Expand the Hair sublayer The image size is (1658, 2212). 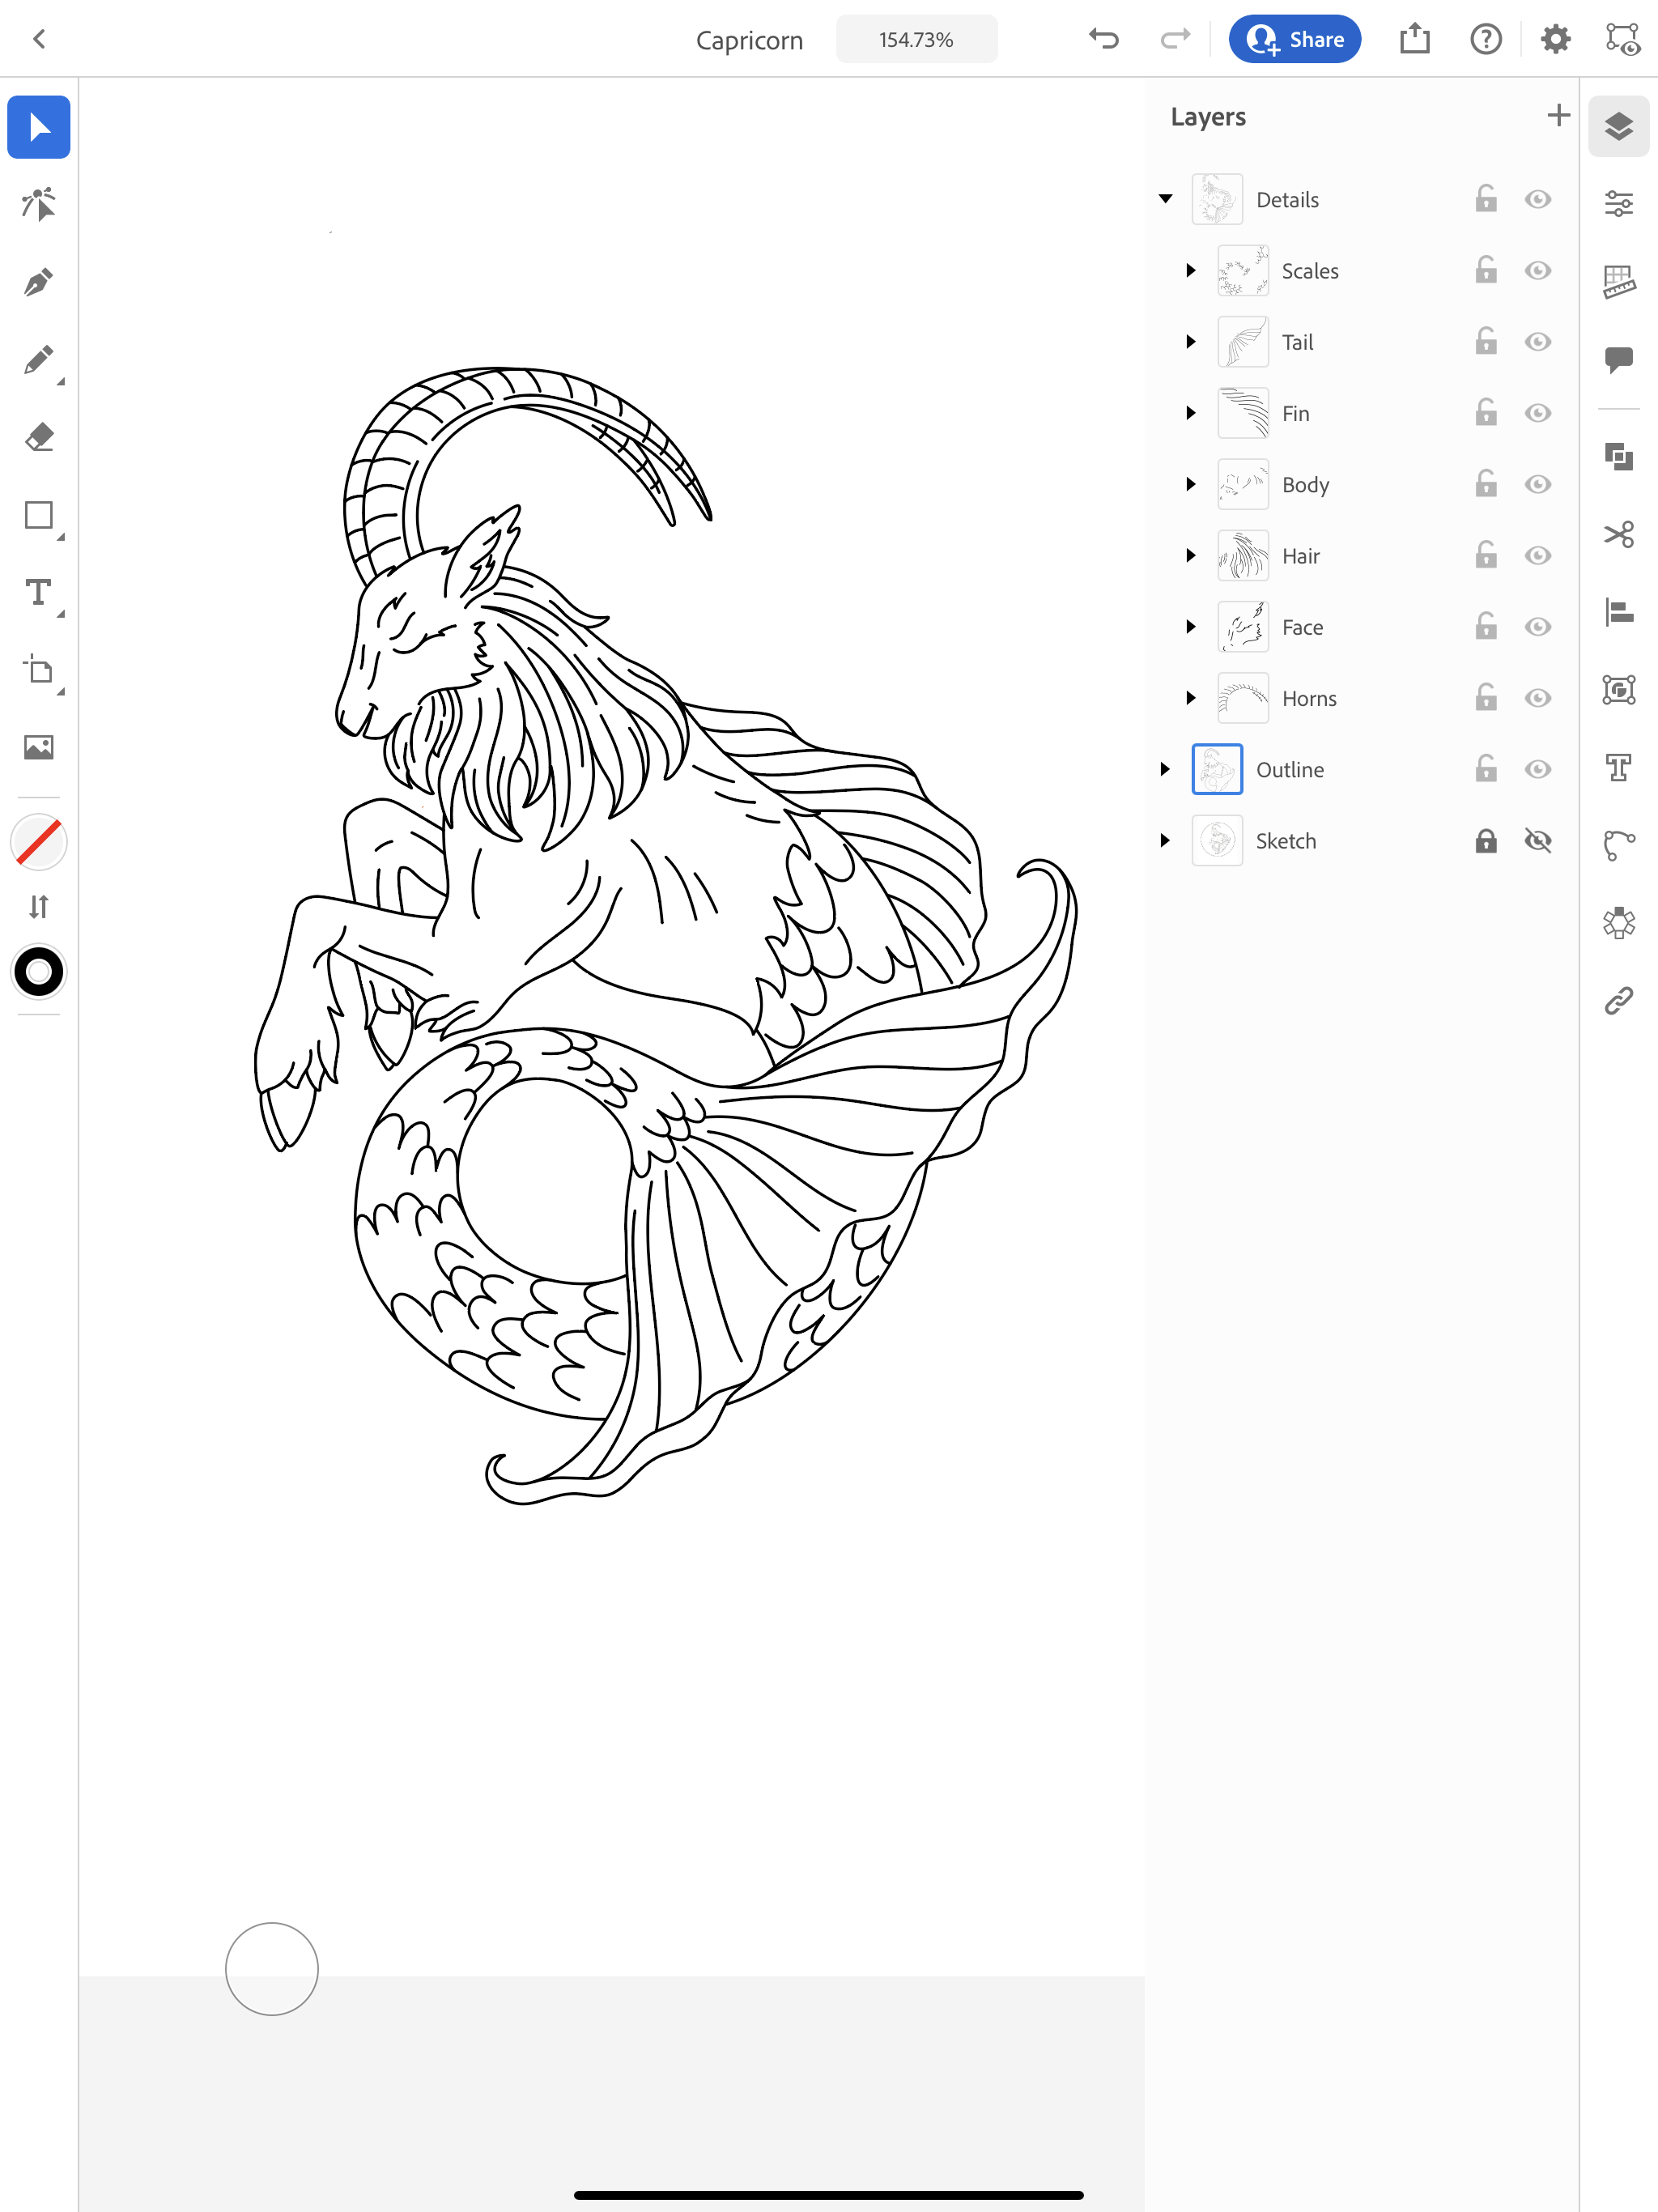(x=1190, y=555)
